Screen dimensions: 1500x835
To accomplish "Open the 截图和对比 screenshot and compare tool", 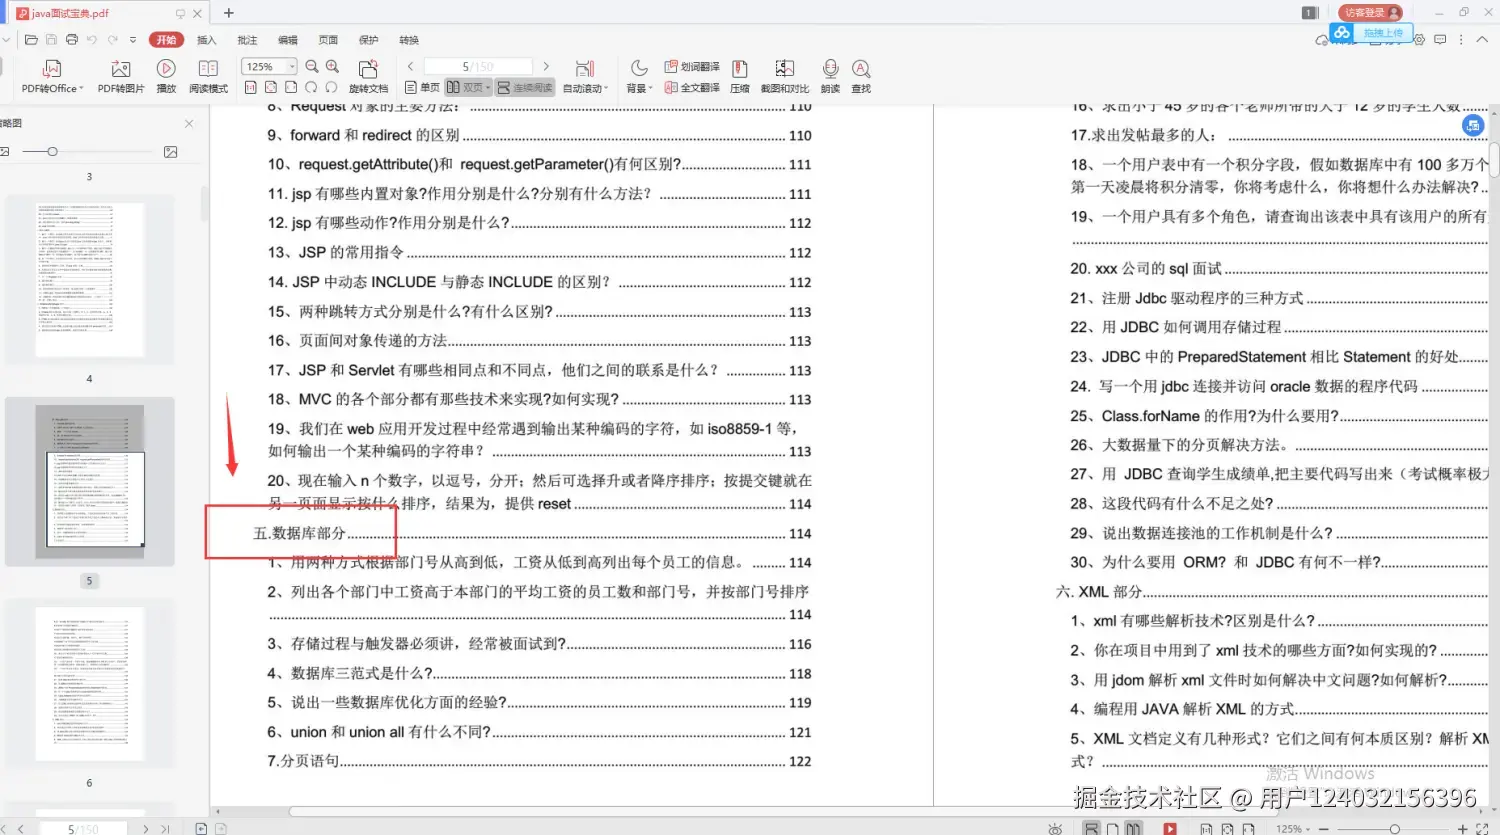I will tap(785, 76).
